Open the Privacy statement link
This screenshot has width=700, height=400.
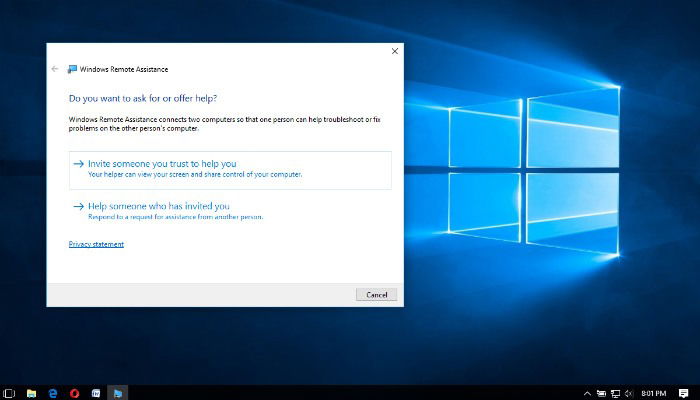tap(96, 244)
